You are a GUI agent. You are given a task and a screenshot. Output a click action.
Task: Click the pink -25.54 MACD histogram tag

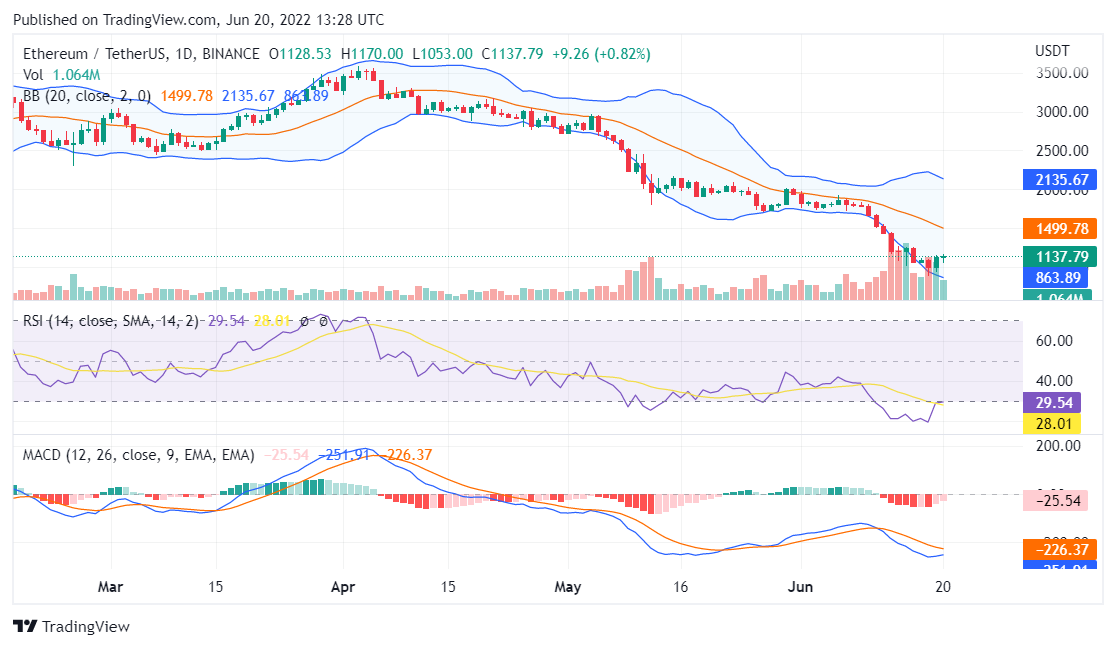coord(1061,500)
